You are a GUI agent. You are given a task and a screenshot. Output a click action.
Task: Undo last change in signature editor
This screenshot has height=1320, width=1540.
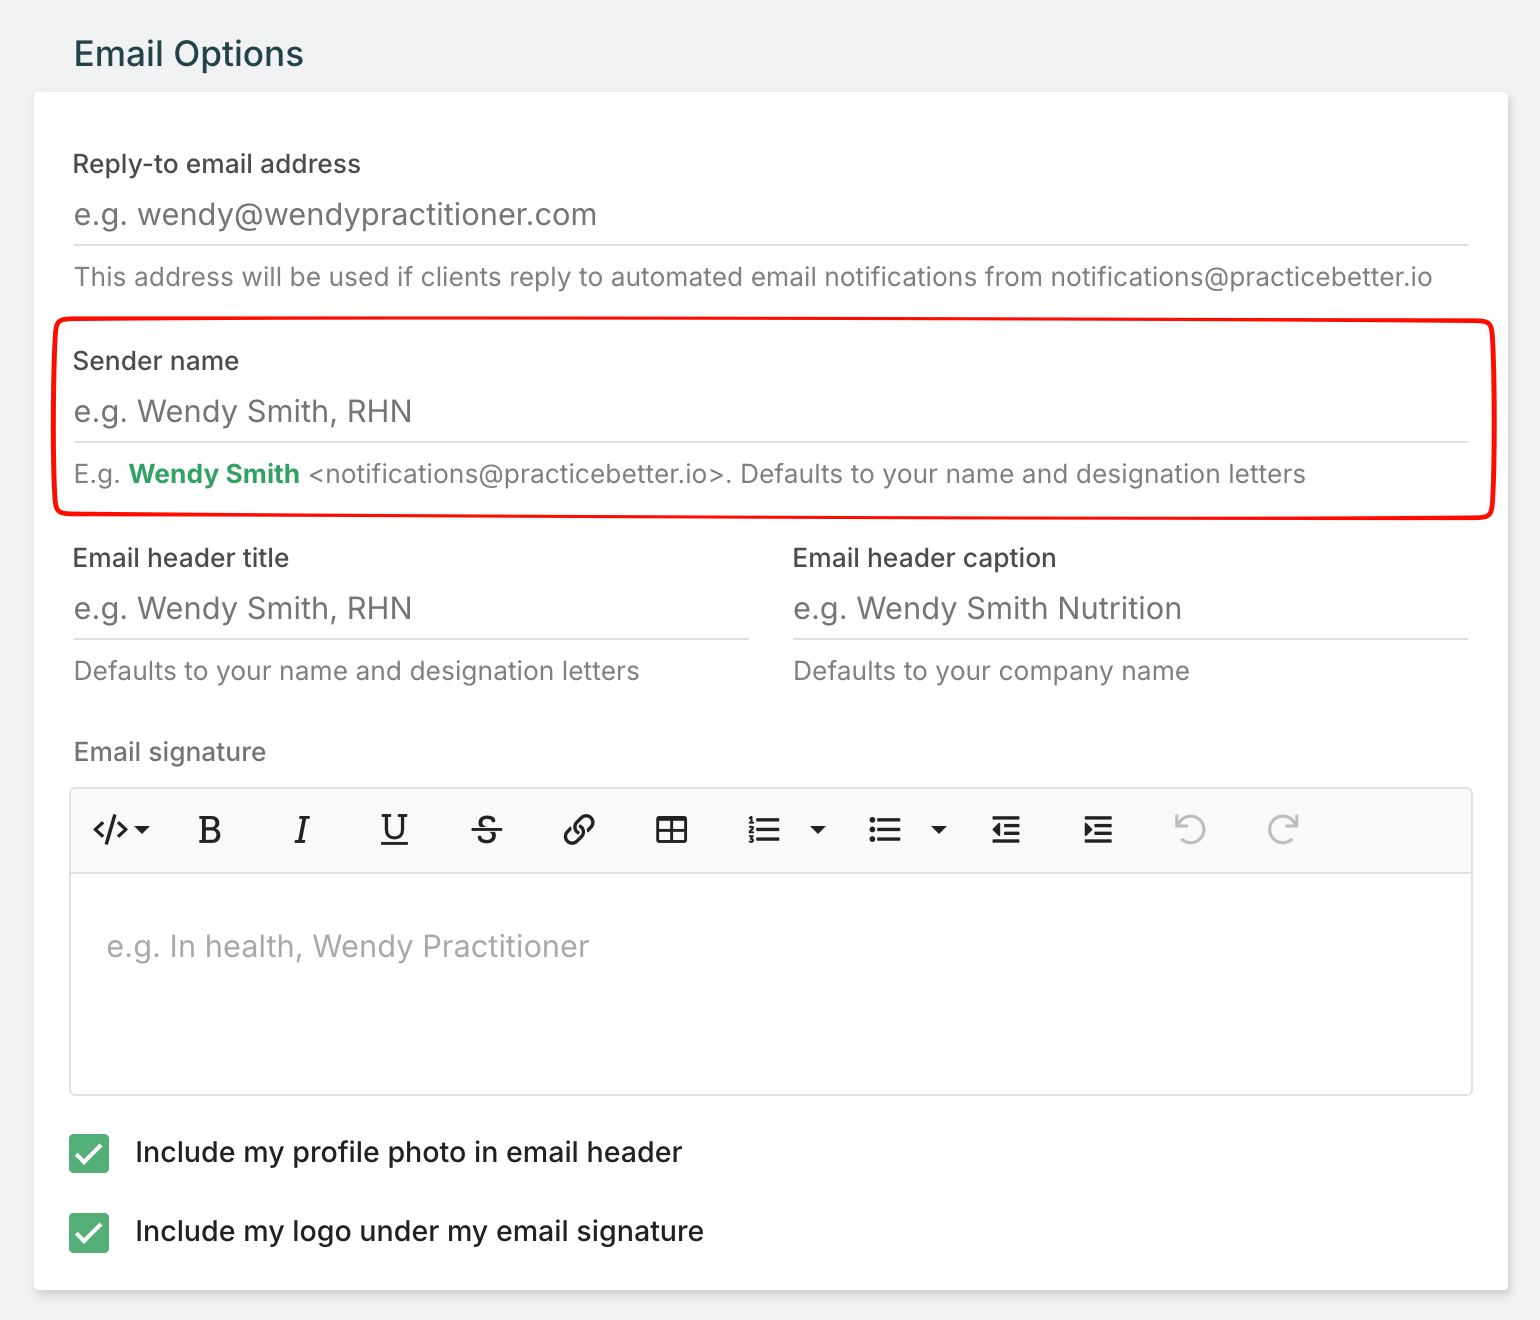point(1190,830)
